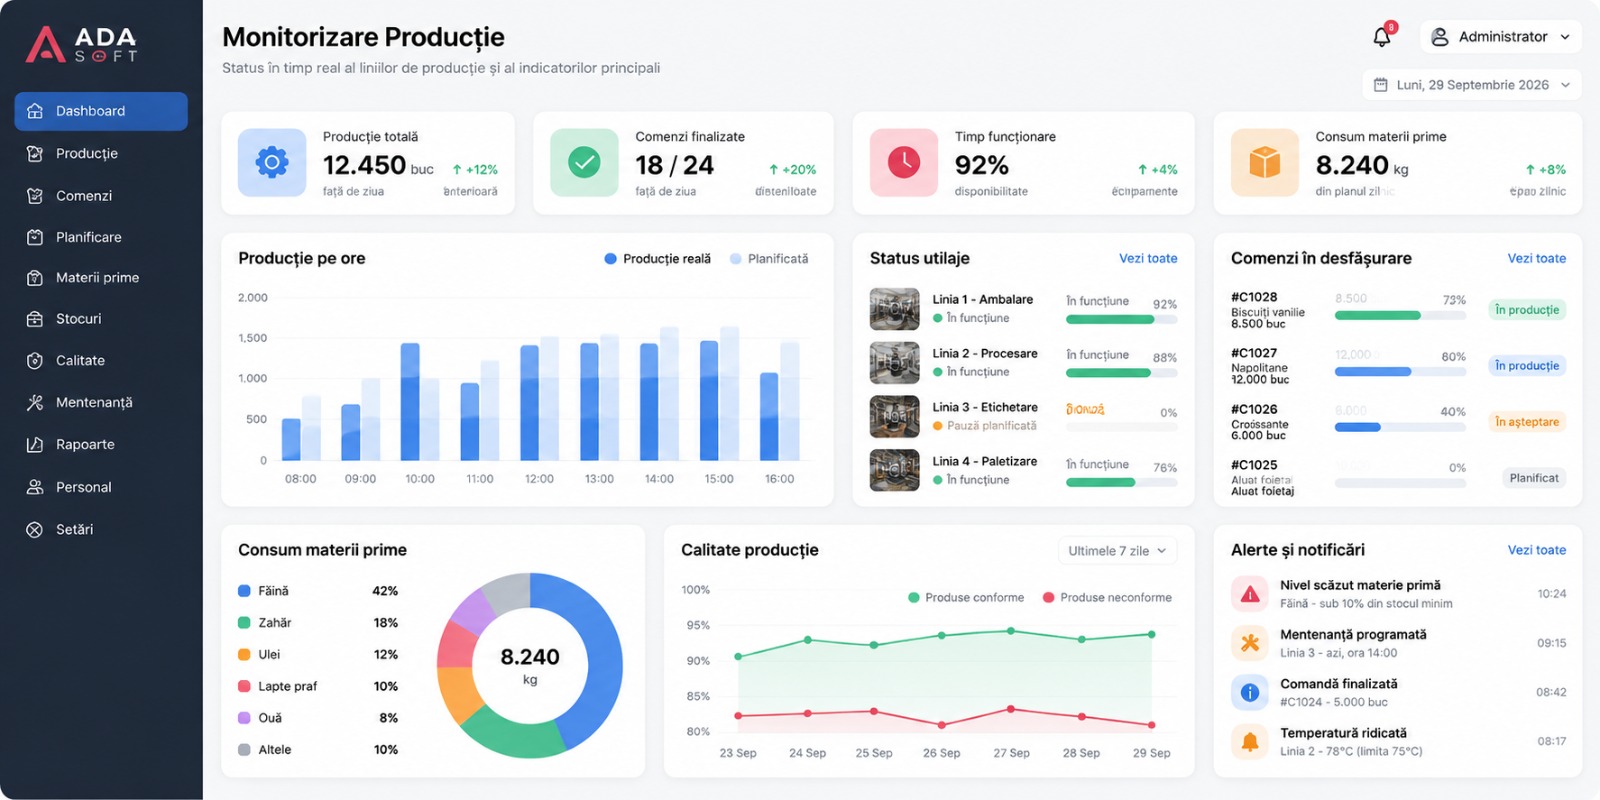
Task: Click the orange box icon on Consum materii prime
Action: [x=1265, y=162]
